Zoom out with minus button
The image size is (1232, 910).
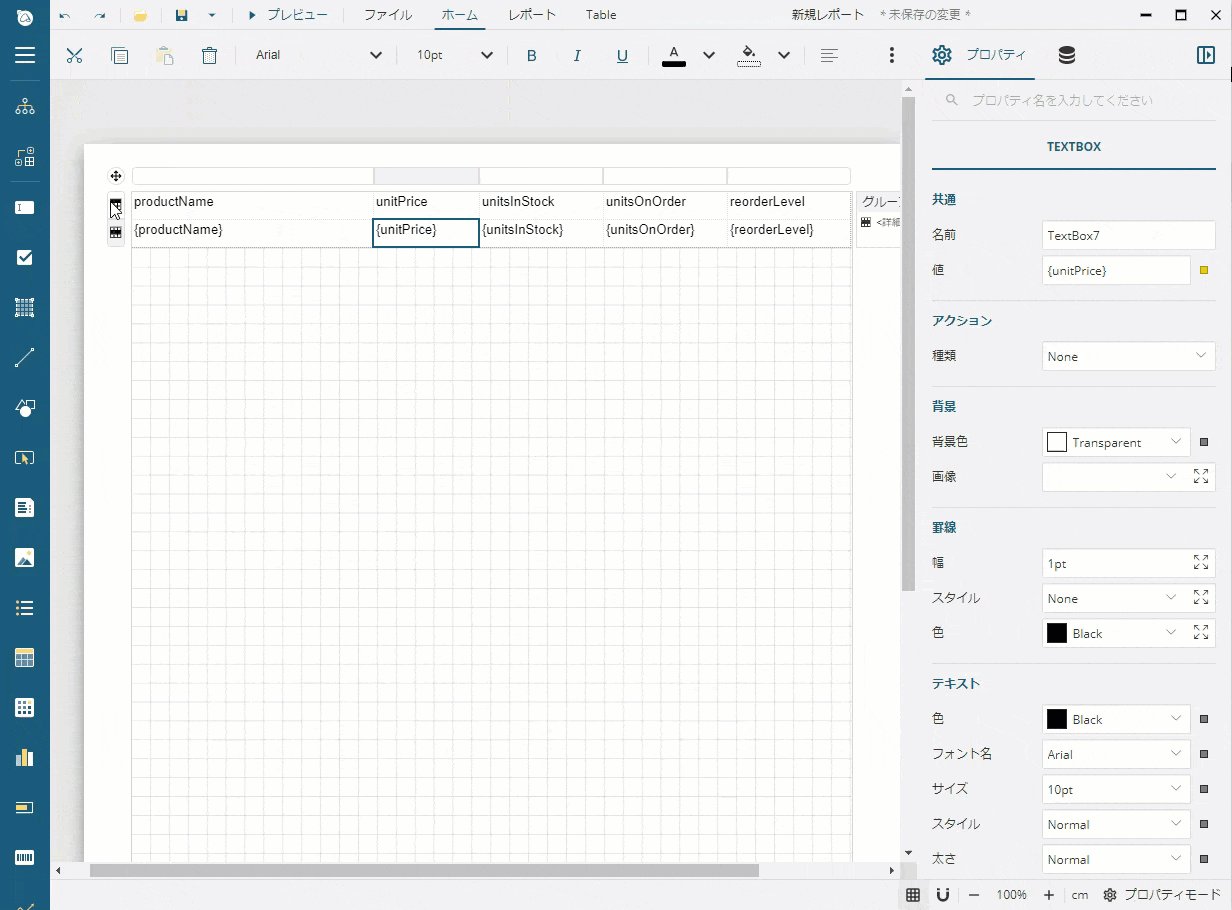974,895
